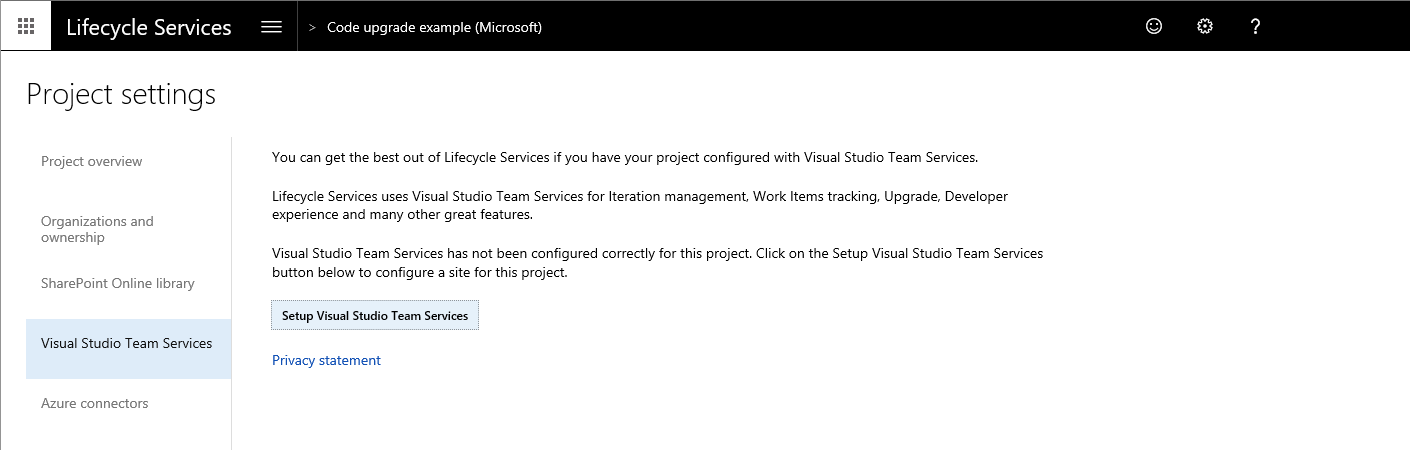Open the settings gear icon
The image size is (1410, 450).
[1205, 27]
